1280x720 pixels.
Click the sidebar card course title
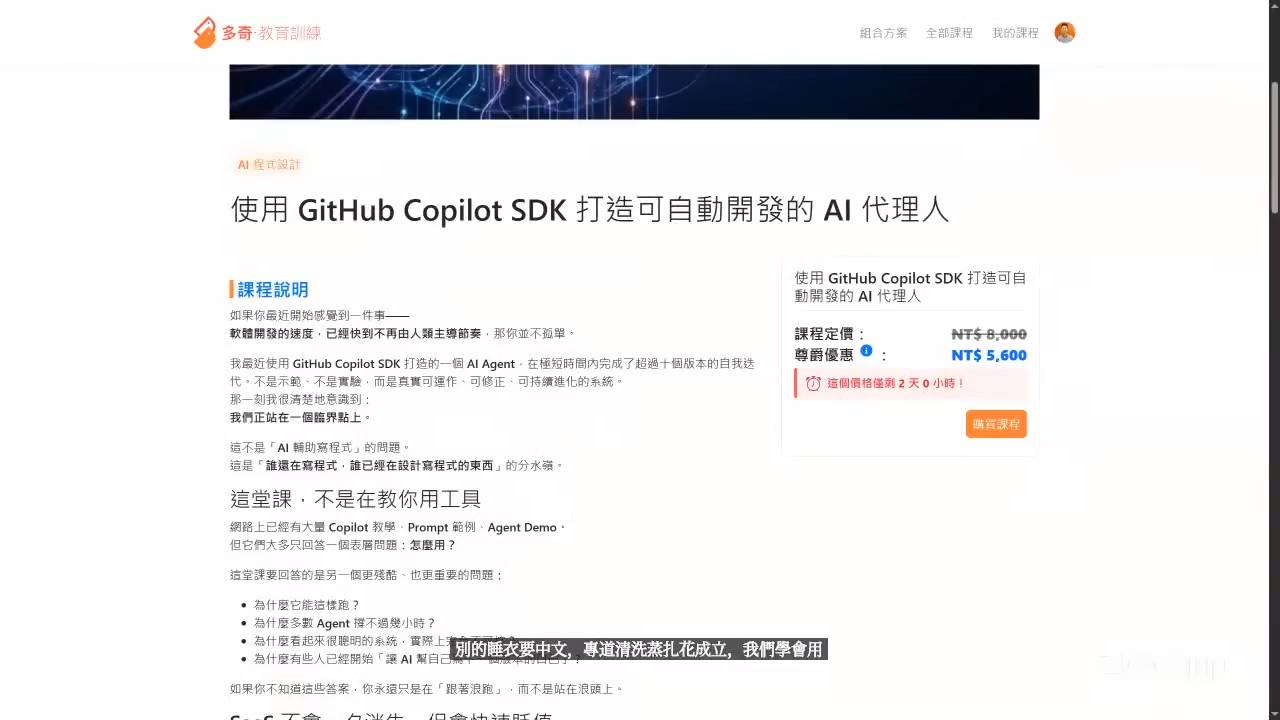click(910, 287)
